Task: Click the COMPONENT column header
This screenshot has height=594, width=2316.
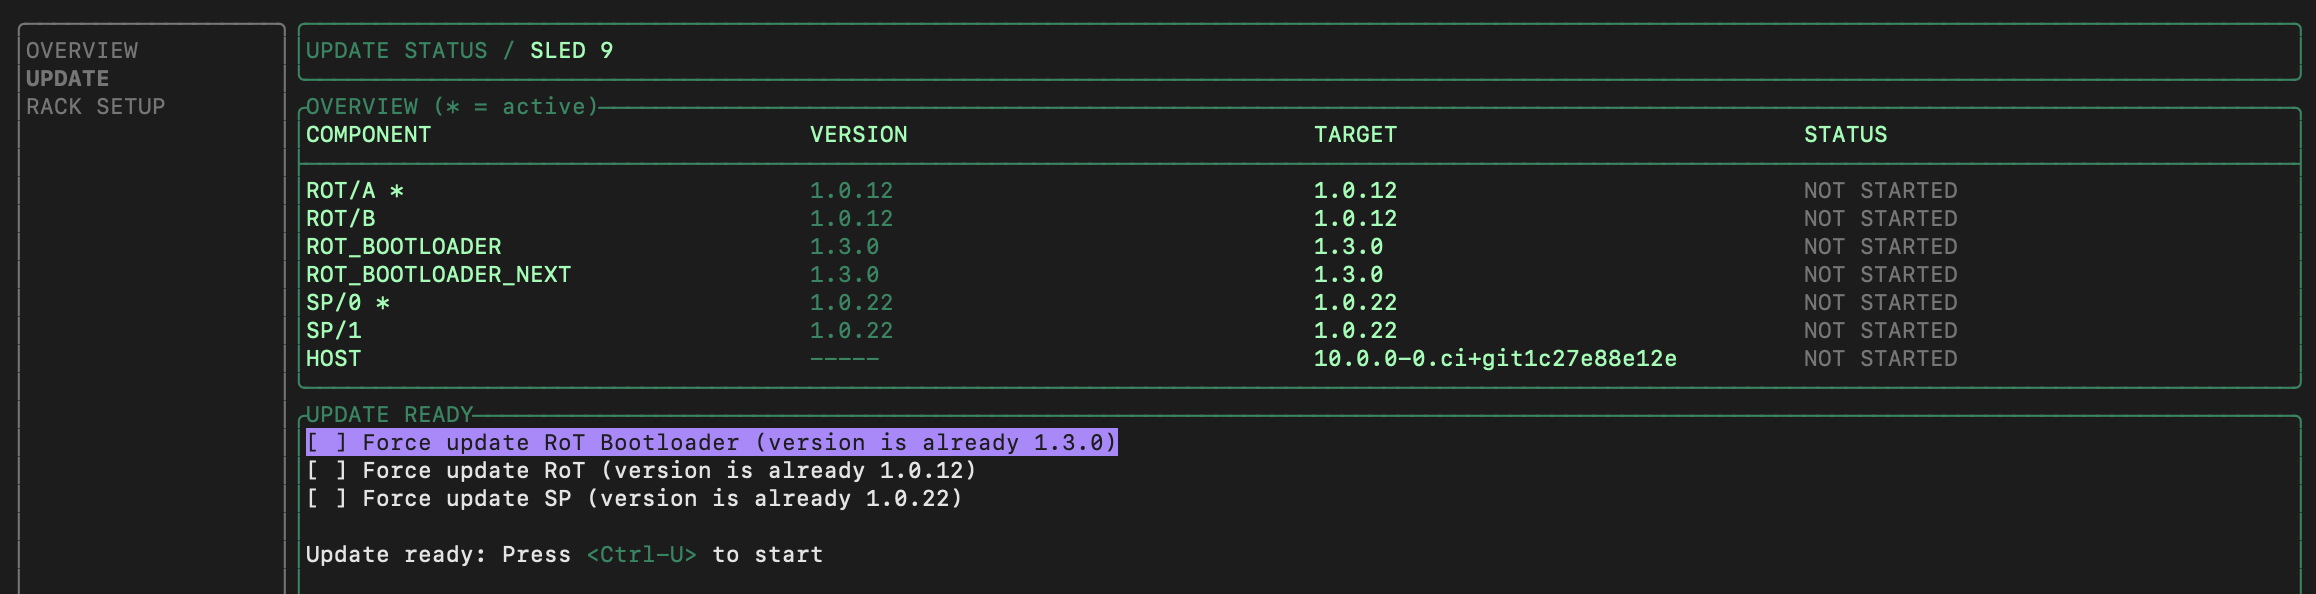Action: pyautogui.click(x=368, y=134)
